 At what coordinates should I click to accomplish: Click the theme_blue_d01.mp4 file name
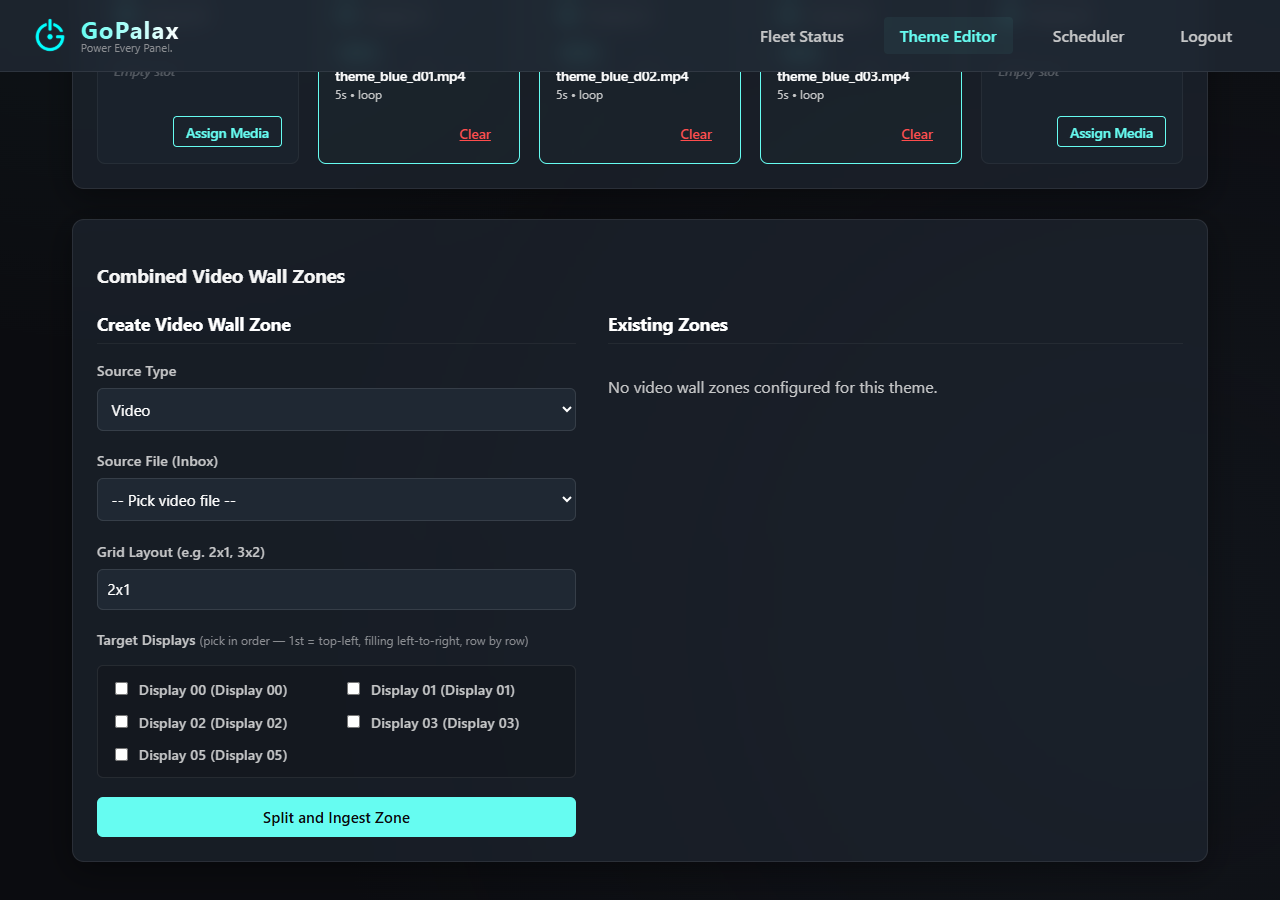400,76
